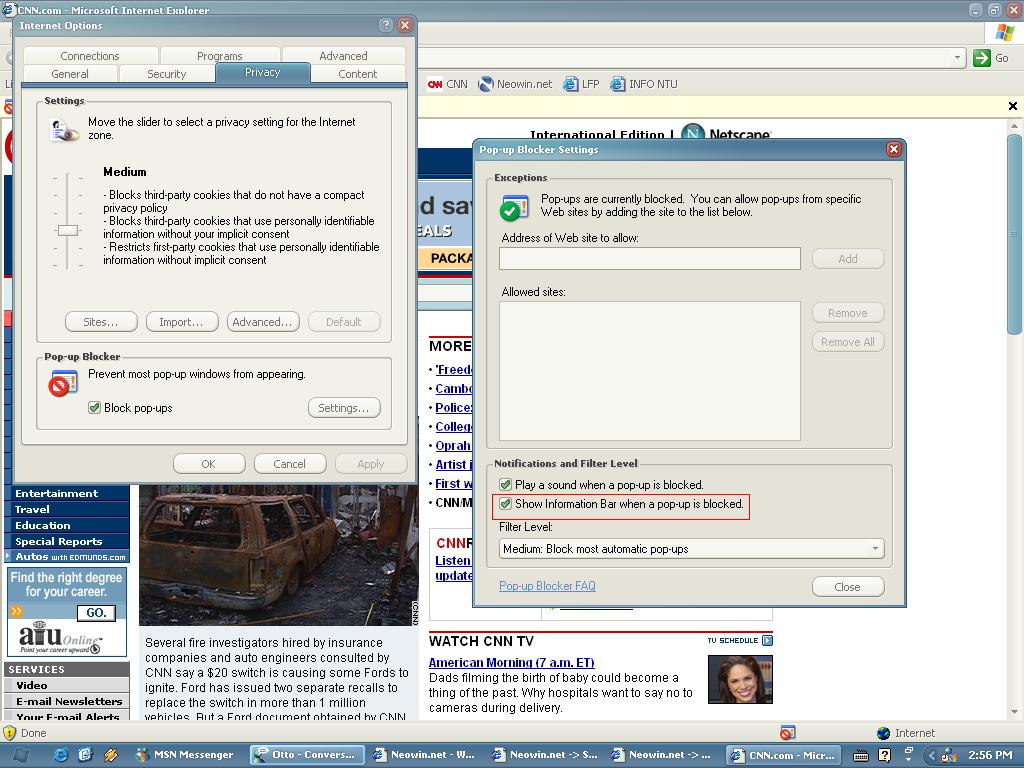Click the on-screen keyboard tray icon
Viewport: 1024px width, 768px height.
pos(861,755)
